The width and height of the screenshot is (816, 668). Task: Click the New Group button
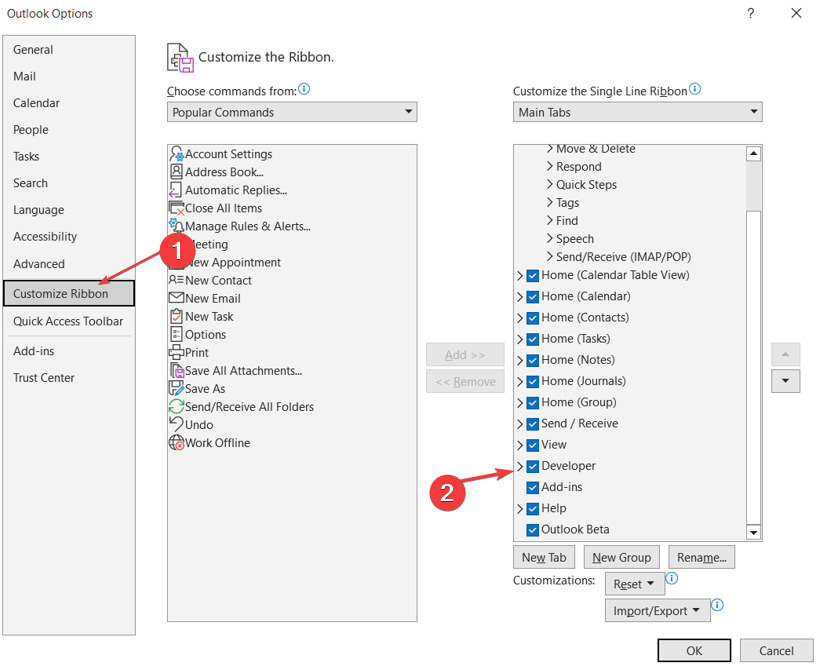click(621, 557)
